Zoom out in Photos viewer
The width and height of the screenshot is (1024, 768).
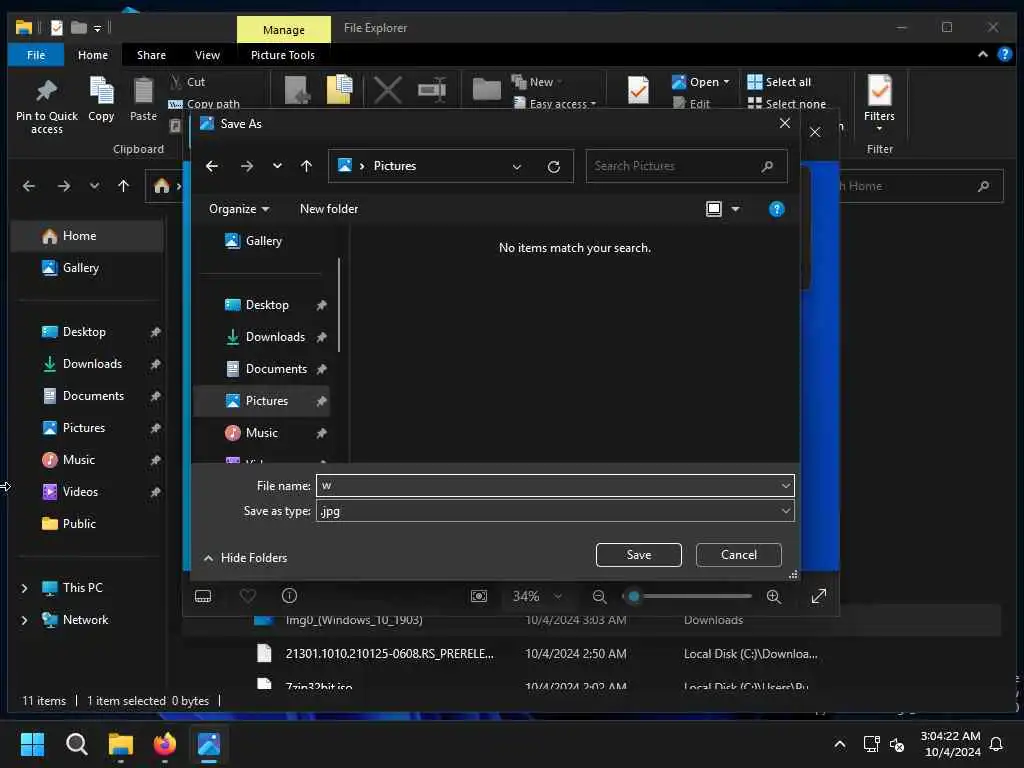tap(599, 596)
